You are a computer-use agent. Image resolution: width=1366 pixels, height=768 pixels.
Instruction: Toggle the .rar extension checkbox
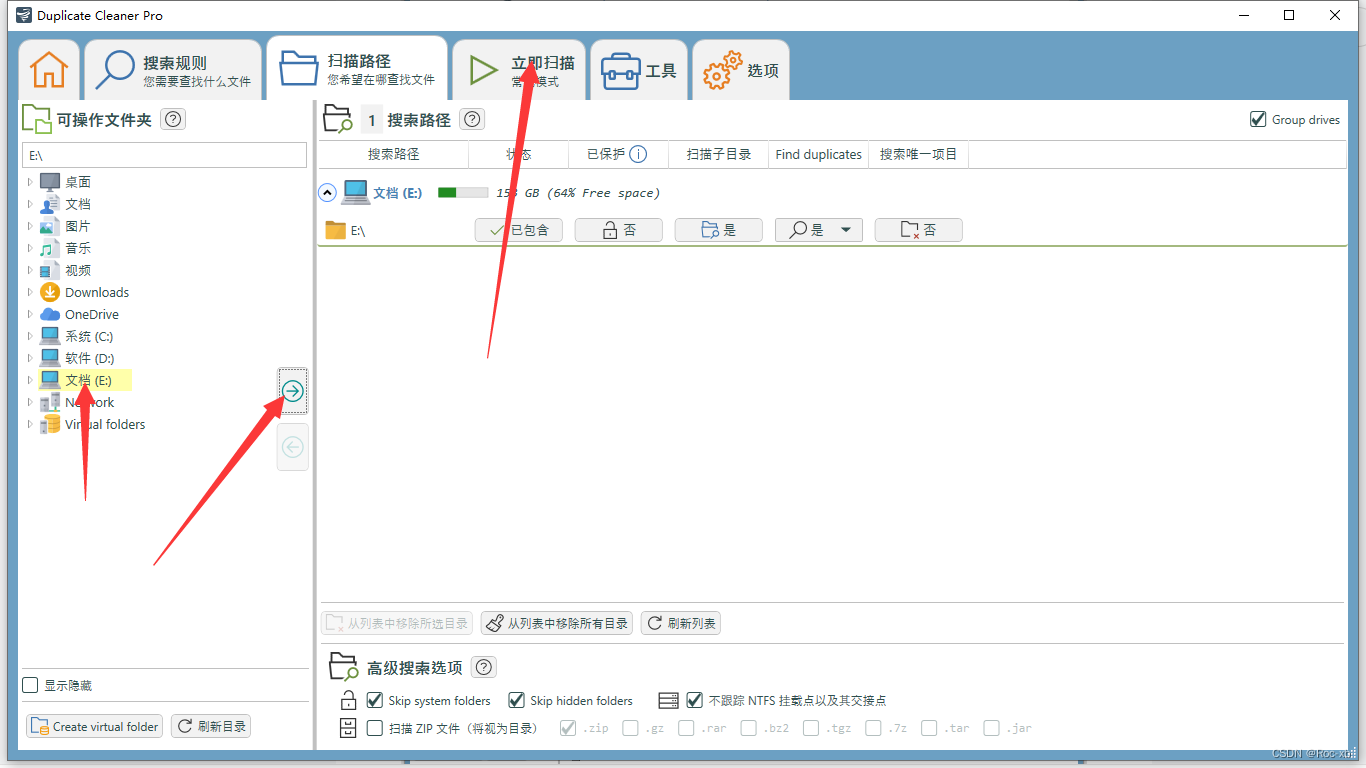tap(686, 728)
